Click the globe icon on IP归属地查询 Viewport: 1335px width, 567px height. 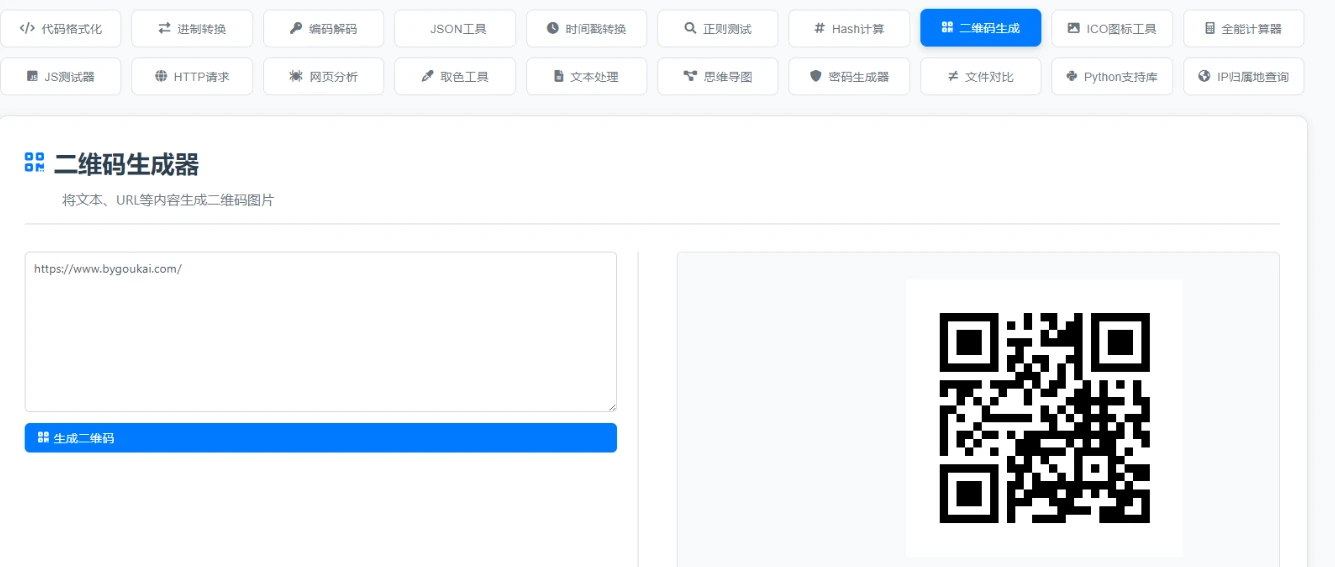pyautogui.click(x=1204, y=76)
